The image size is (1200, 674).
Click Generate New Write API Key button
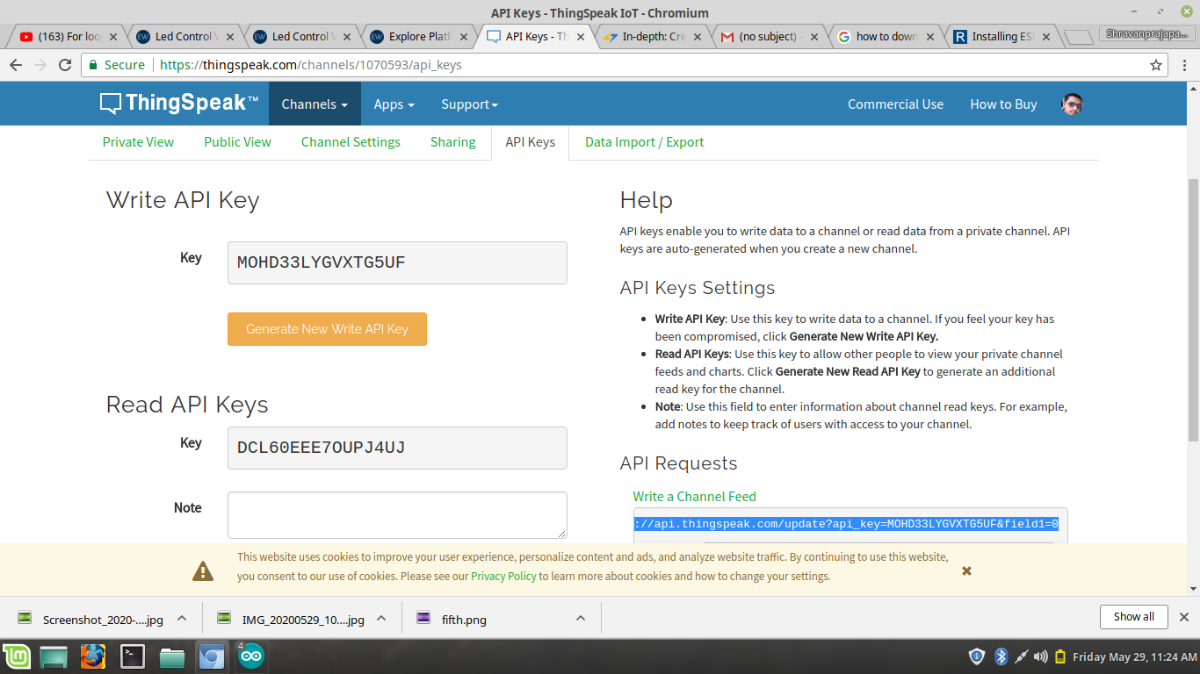click(x=327, y=329)
